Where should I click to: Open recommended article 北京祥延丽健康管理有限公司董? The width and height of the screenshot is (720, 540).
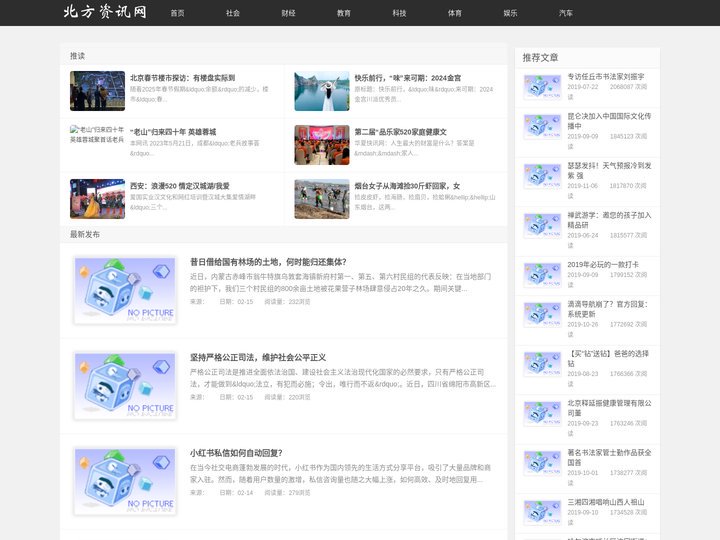coord(609,408)
